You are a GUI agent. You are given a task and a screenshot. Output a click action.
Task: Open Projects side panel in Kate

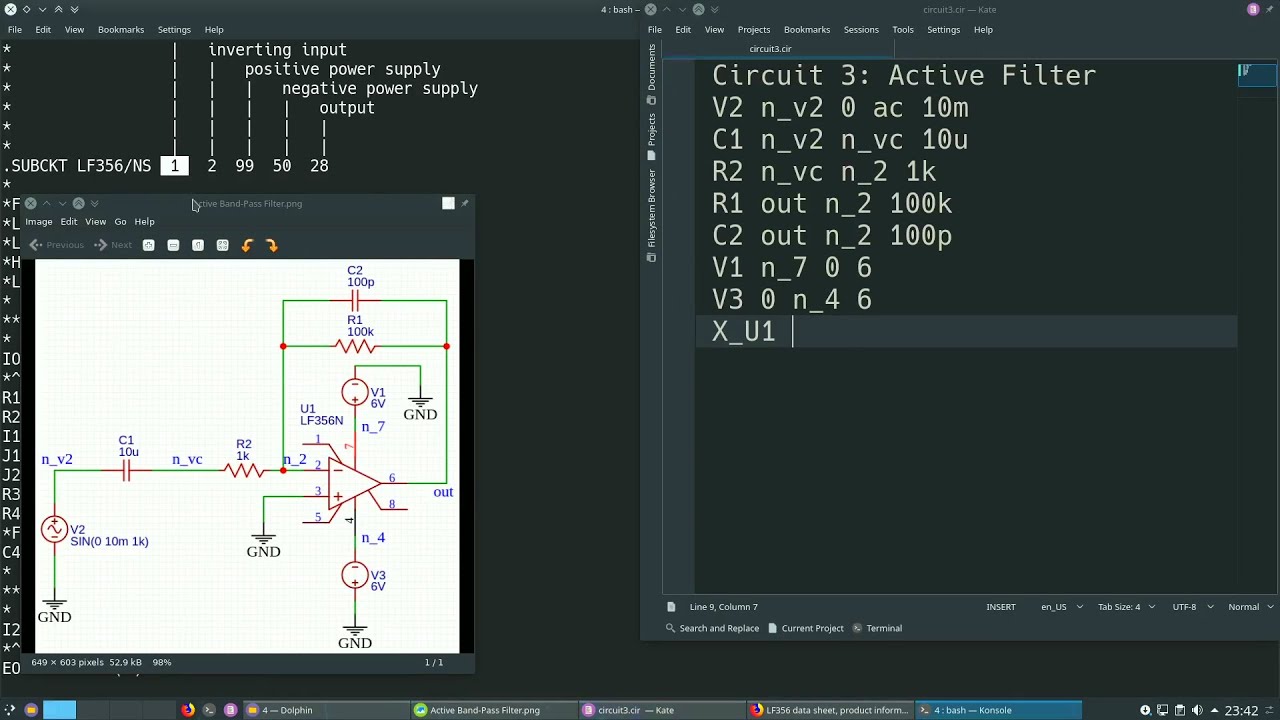[652, 136]
